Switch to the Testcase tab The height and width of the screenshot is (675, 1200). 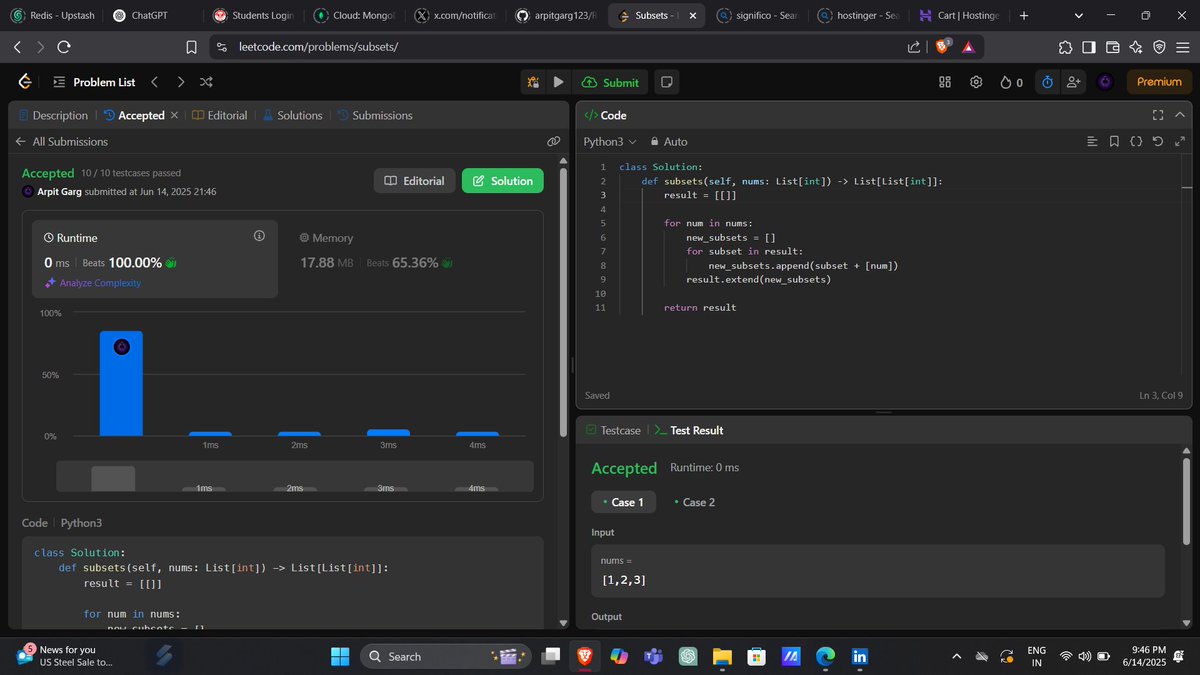tap(612, 430)
